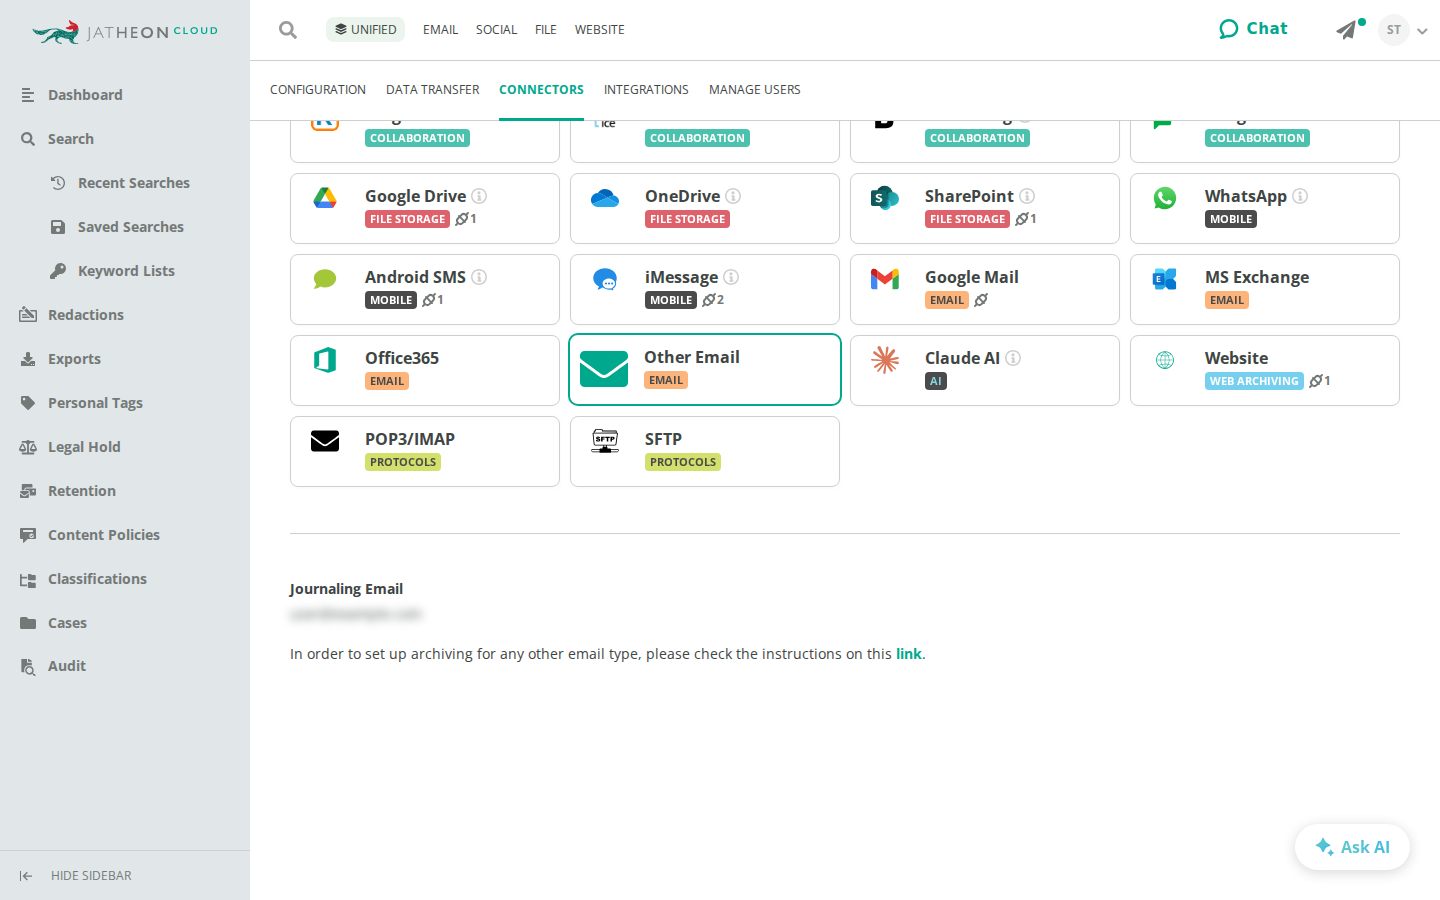Open the Integrations tab
1440x900 pixels.
tap(646, 90)
